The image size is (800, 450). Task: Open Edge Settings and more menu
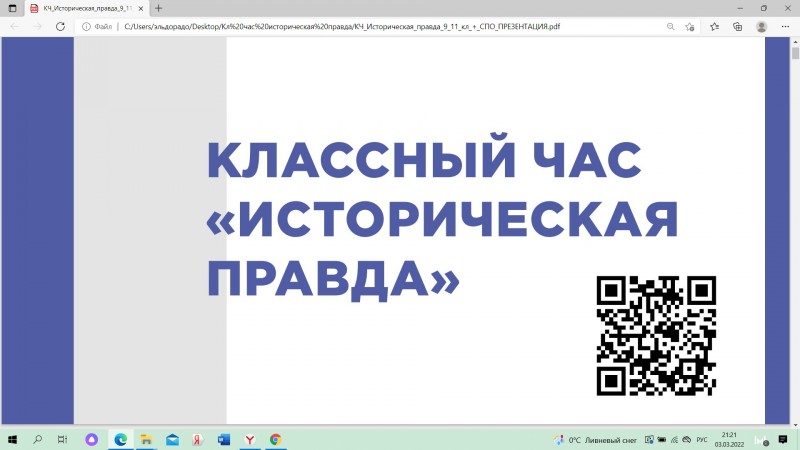click(x=785, y=27)
